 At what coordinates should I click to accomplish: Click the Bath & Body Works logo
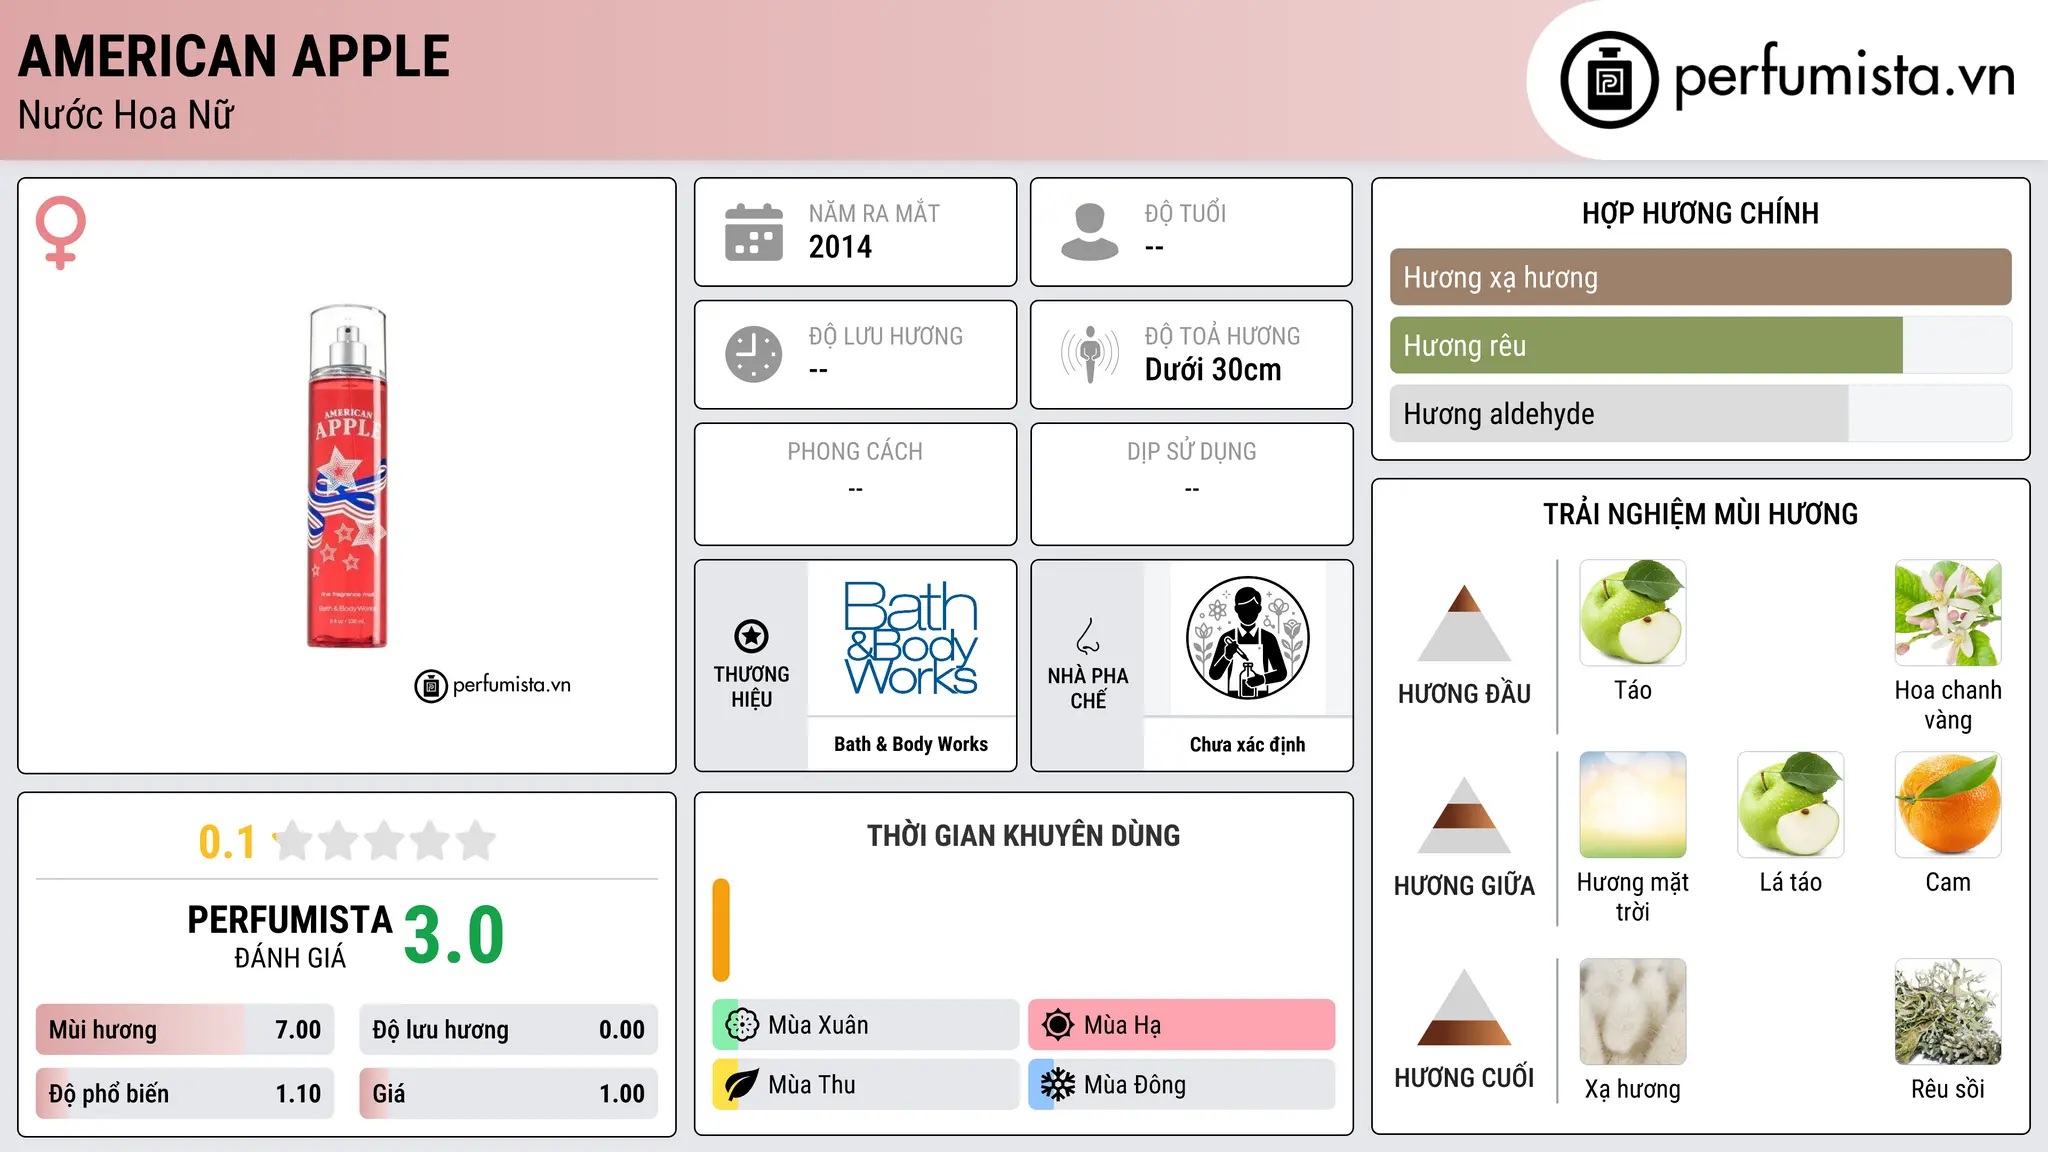point(911,638)
